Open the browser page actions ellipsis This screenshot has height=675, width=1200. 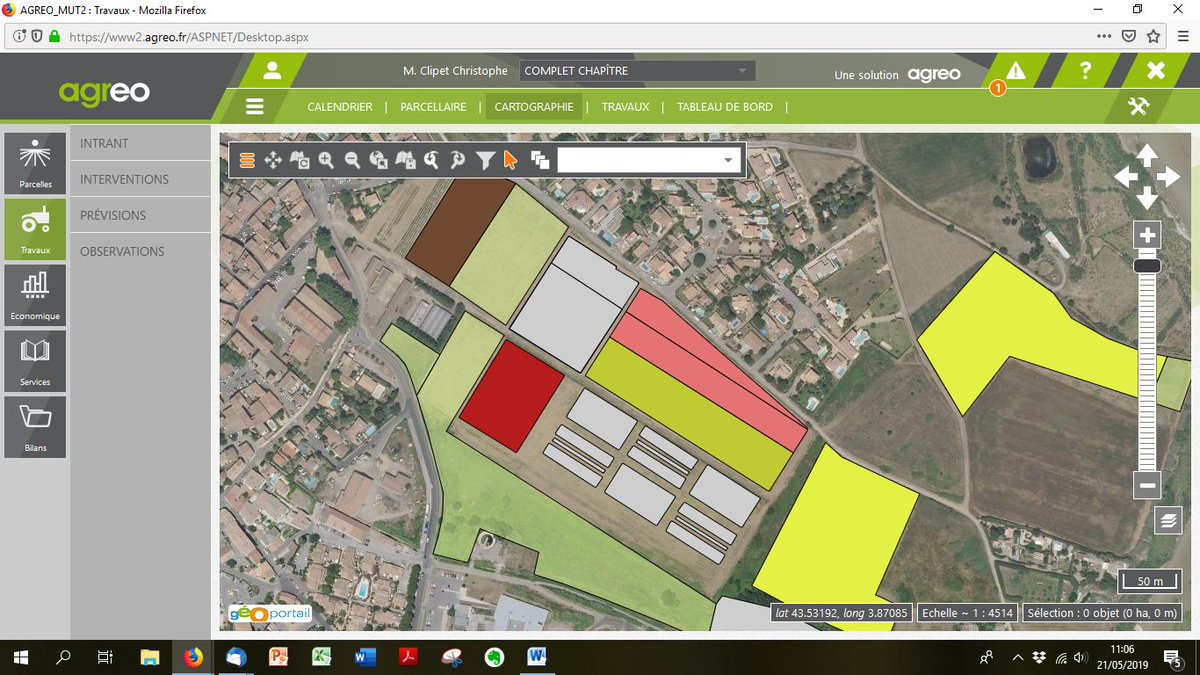point(1103,36)
